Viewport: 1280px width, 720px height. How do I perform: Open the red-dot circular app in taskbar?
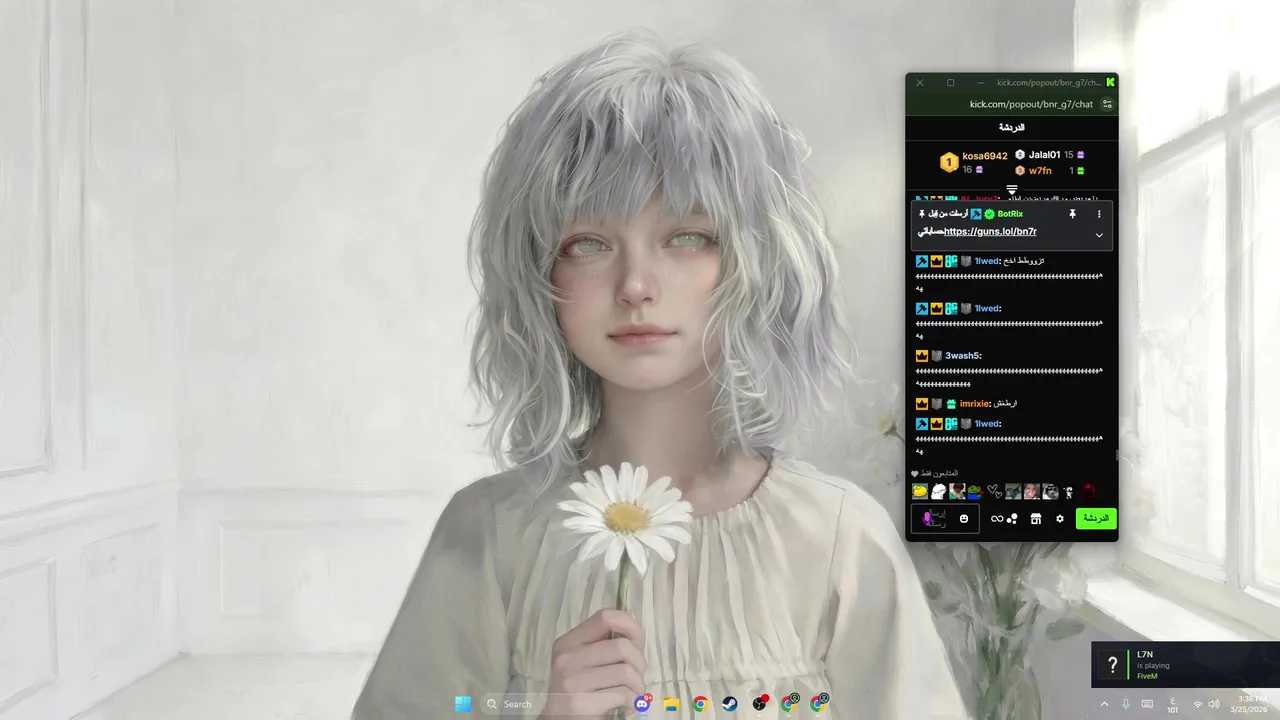click(x=760, y=704)
